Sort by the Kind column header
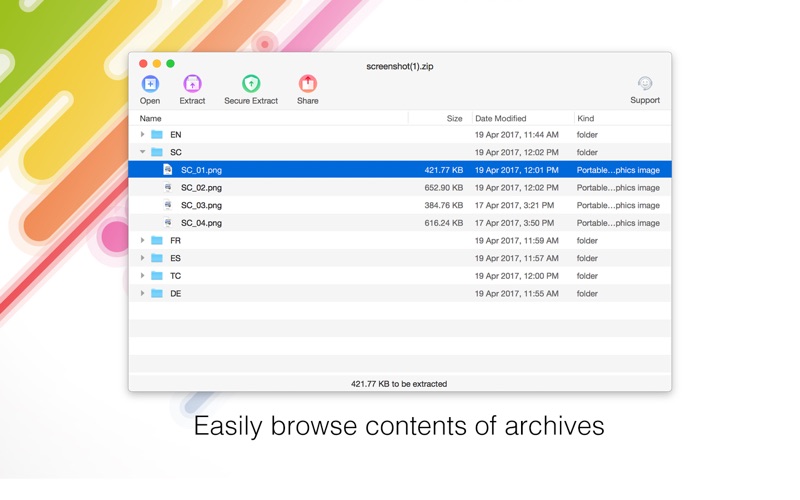Viewport: 800px width, 500px height. 620,119
